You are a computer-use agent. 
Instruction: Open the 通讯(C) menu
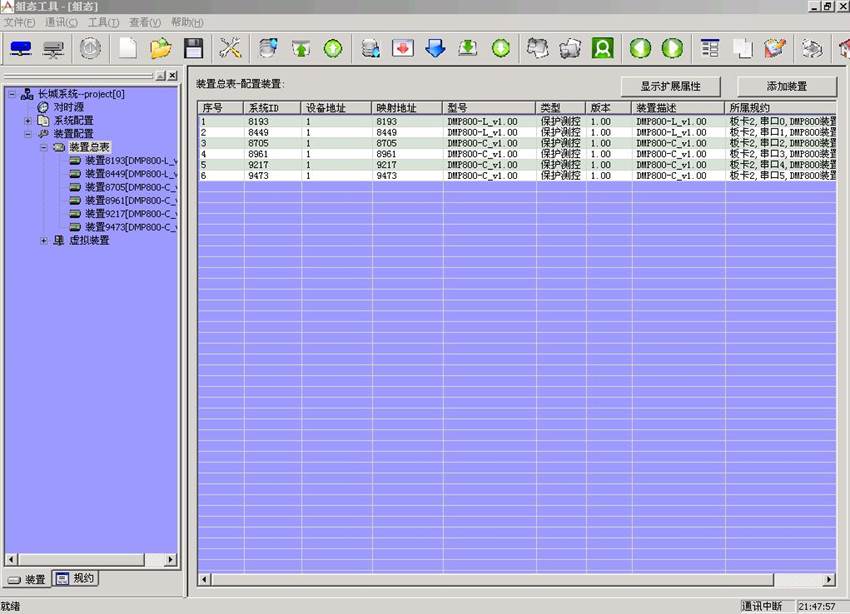point(61,22)
